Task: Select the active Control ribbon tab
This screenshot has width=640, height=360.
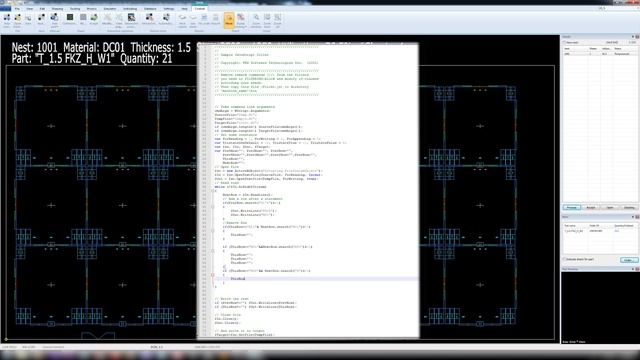Action: [x=200, y=9]
